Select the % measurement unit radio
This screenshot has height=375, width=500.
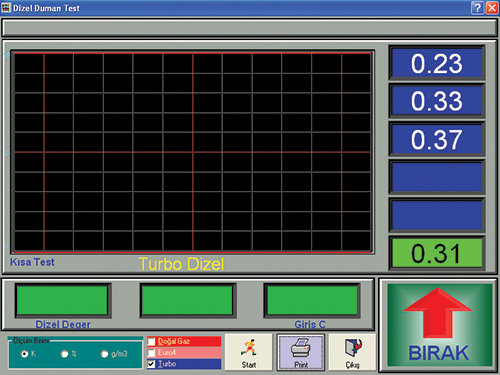tap(65, 354)
